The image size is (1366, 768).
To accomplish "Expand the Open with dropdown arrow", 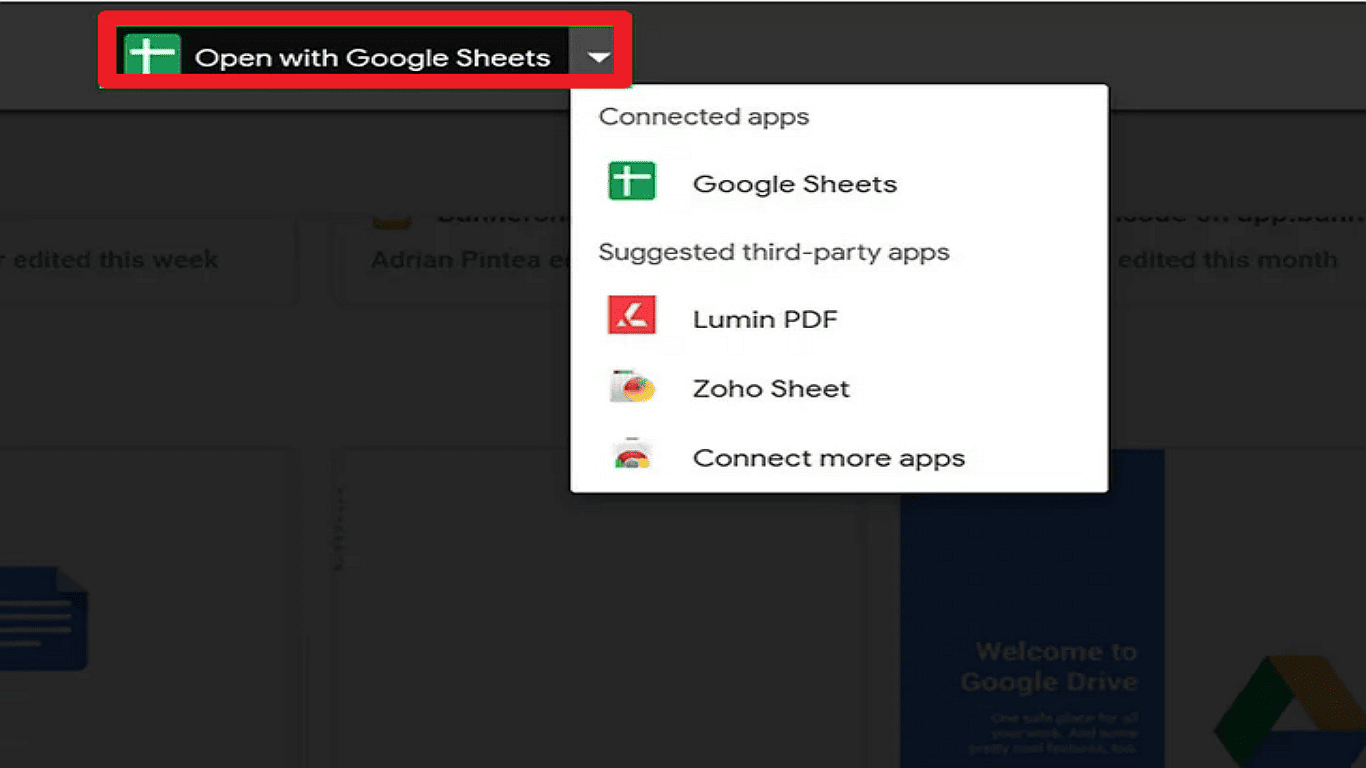I will [x=598, y=57].
